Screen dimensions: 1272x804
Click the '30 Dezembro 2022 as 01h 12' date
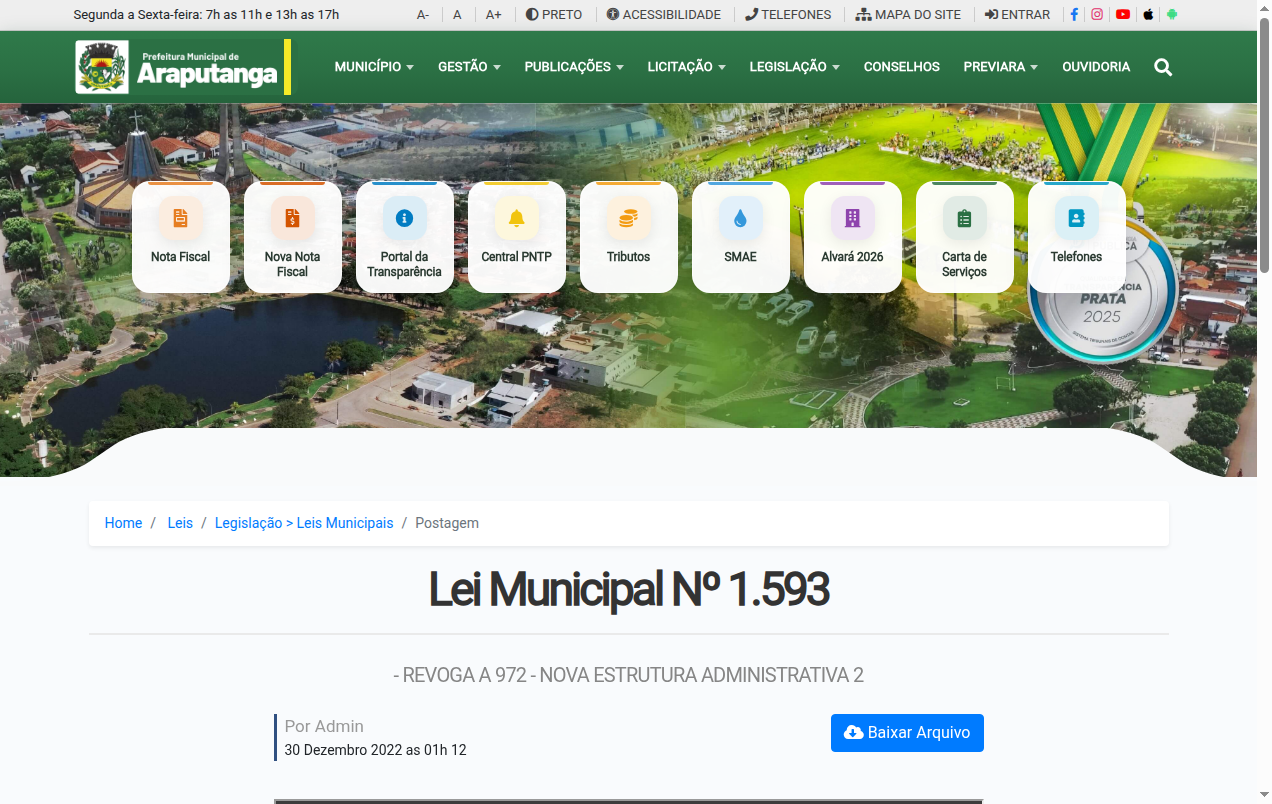(376, 750)
